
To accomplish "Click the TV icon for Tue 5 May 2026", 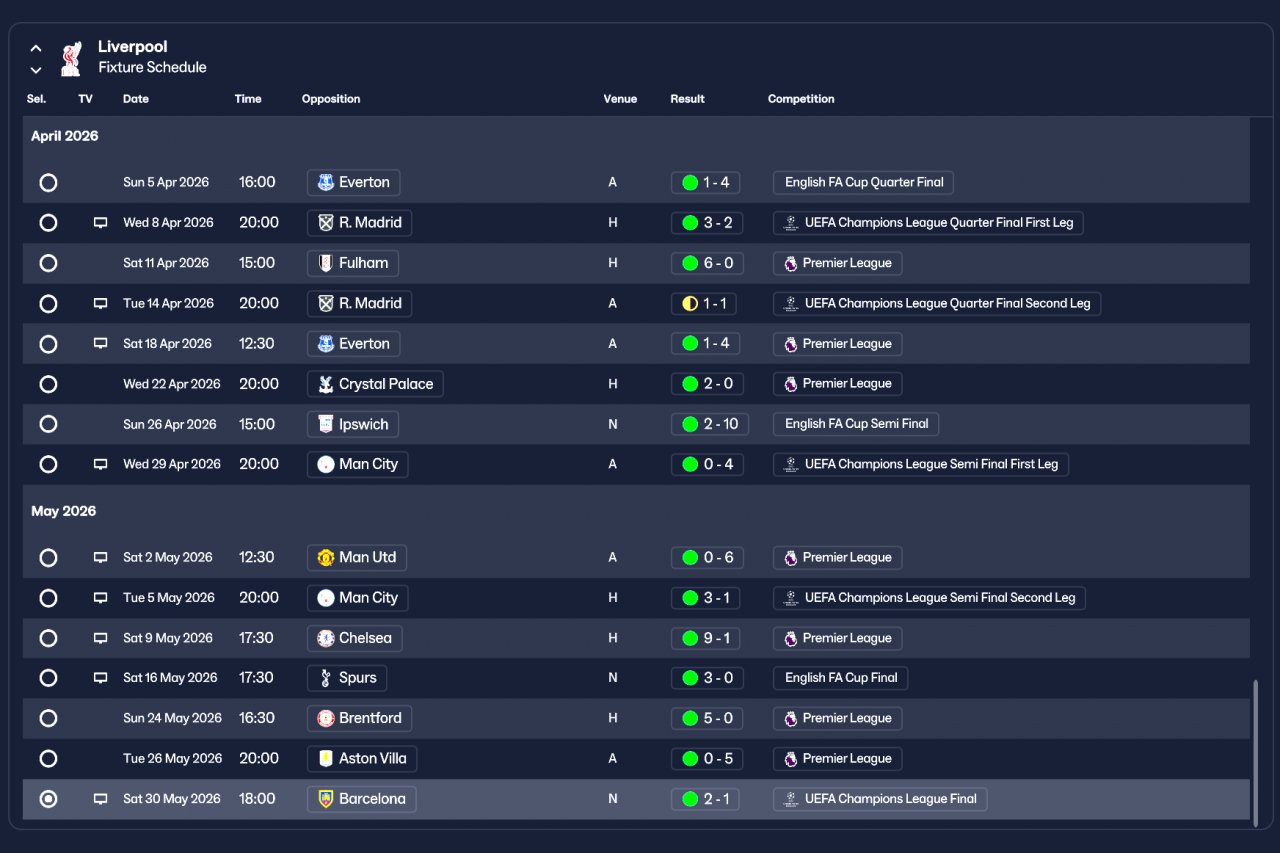I will (x=100, y=598).
